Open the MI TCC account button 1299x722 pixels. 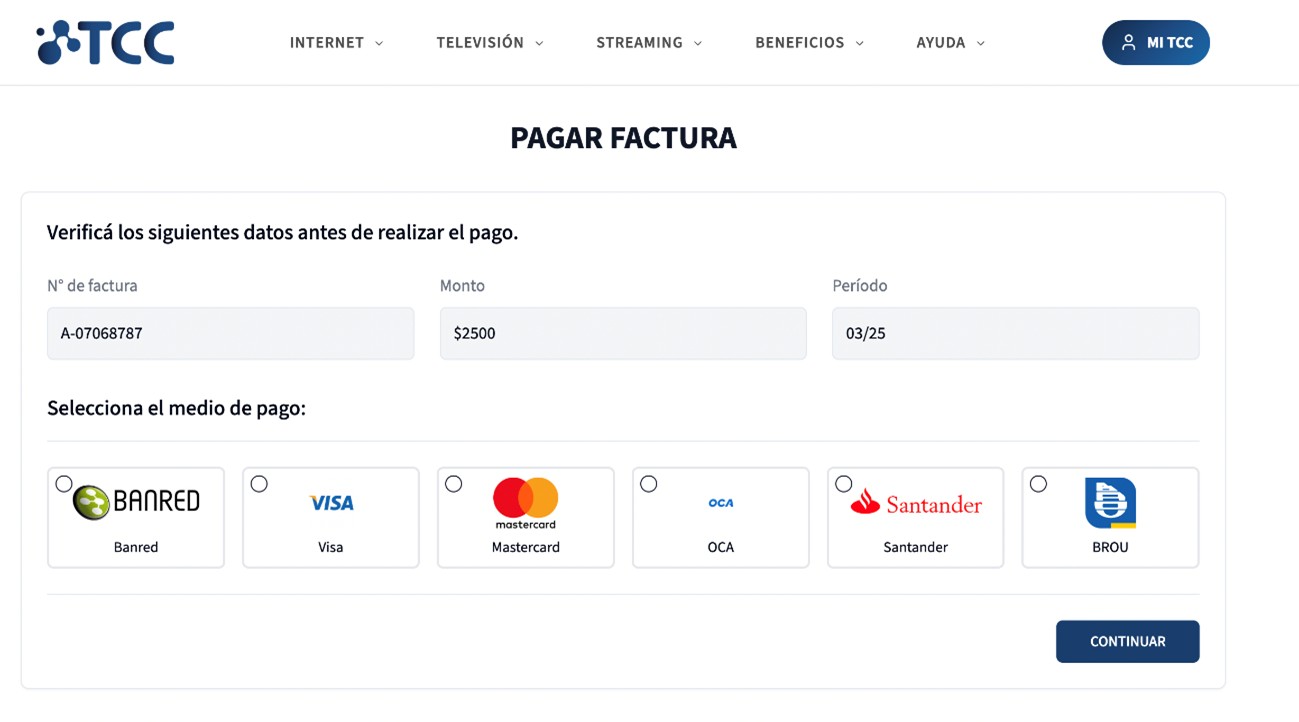1156,43
